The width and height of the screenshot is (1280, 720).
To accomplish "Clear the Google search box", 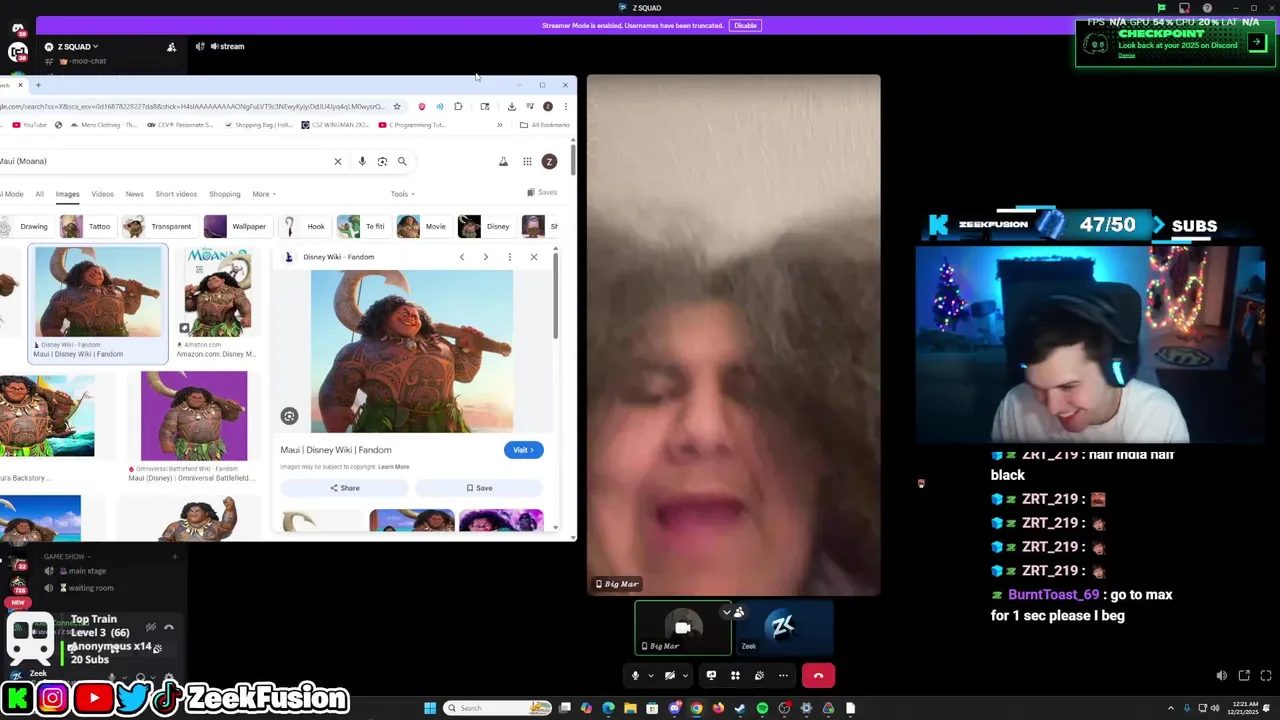I will point(338,161).
